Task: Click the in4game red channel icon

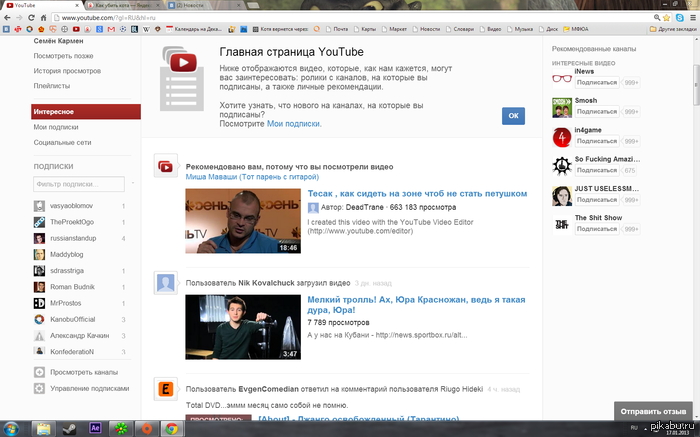Action: point(561,137)
